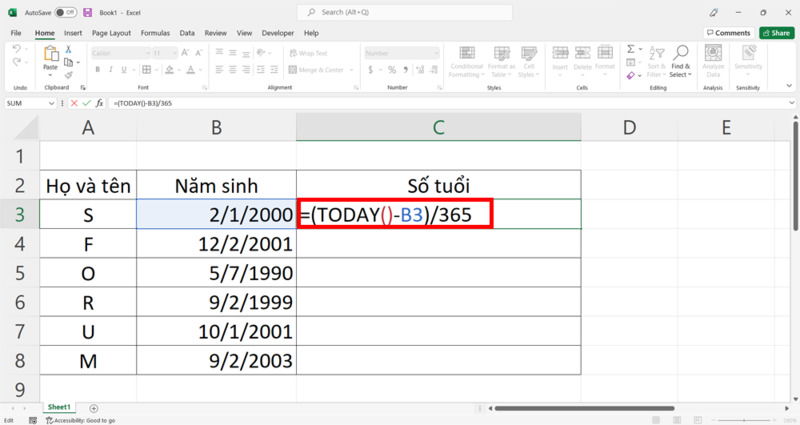Click the Format as Table icon
This screenshot has width=800, height=425.
502,53
